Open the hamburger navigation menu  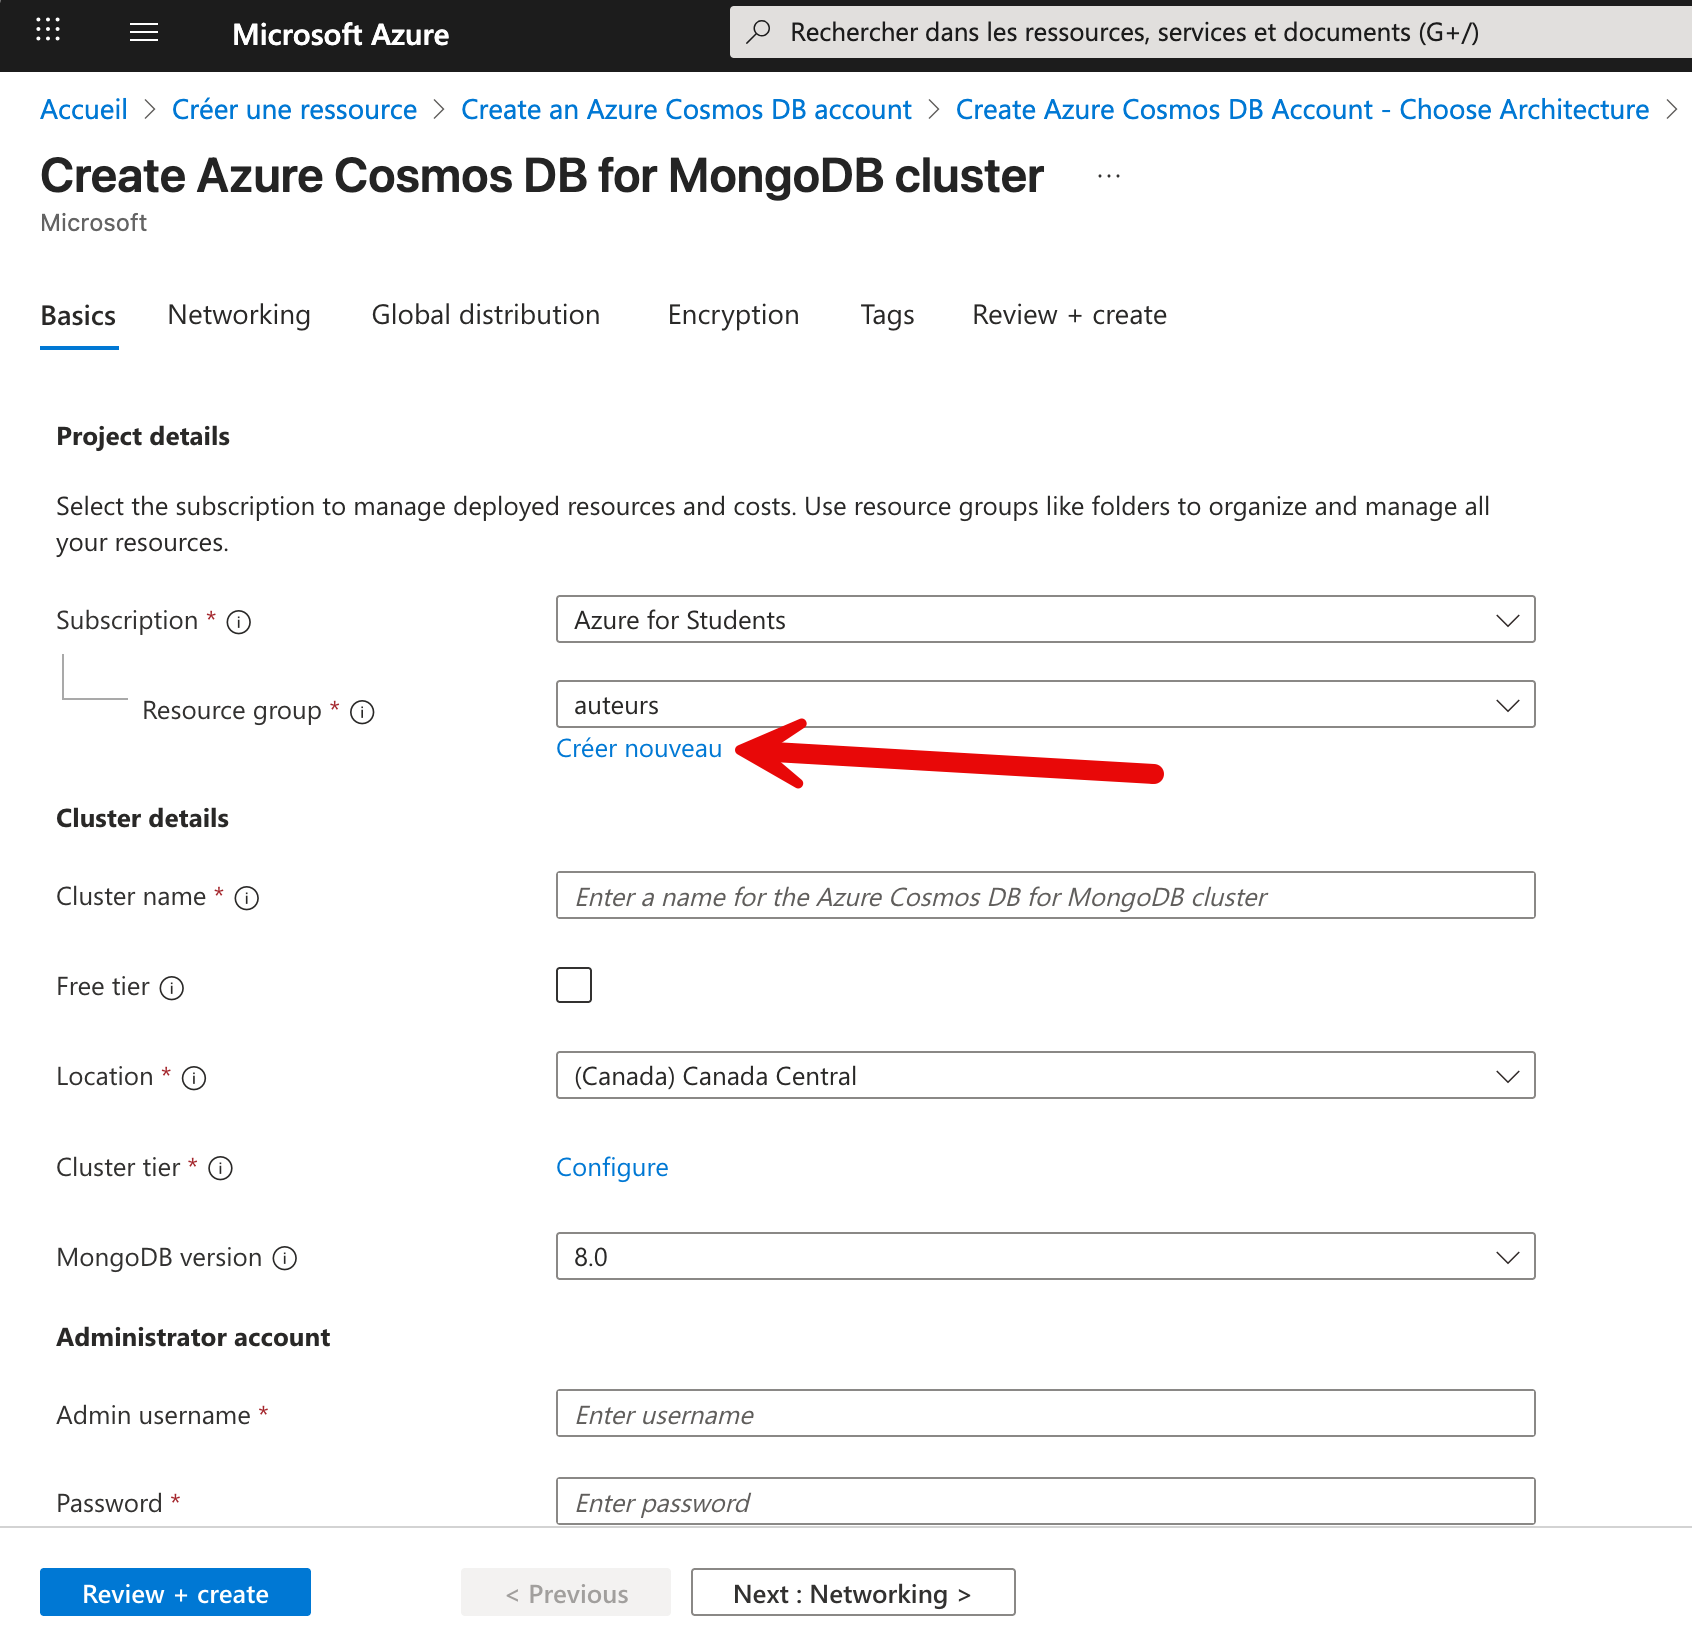pyautogui.click(x=143, y=31)
